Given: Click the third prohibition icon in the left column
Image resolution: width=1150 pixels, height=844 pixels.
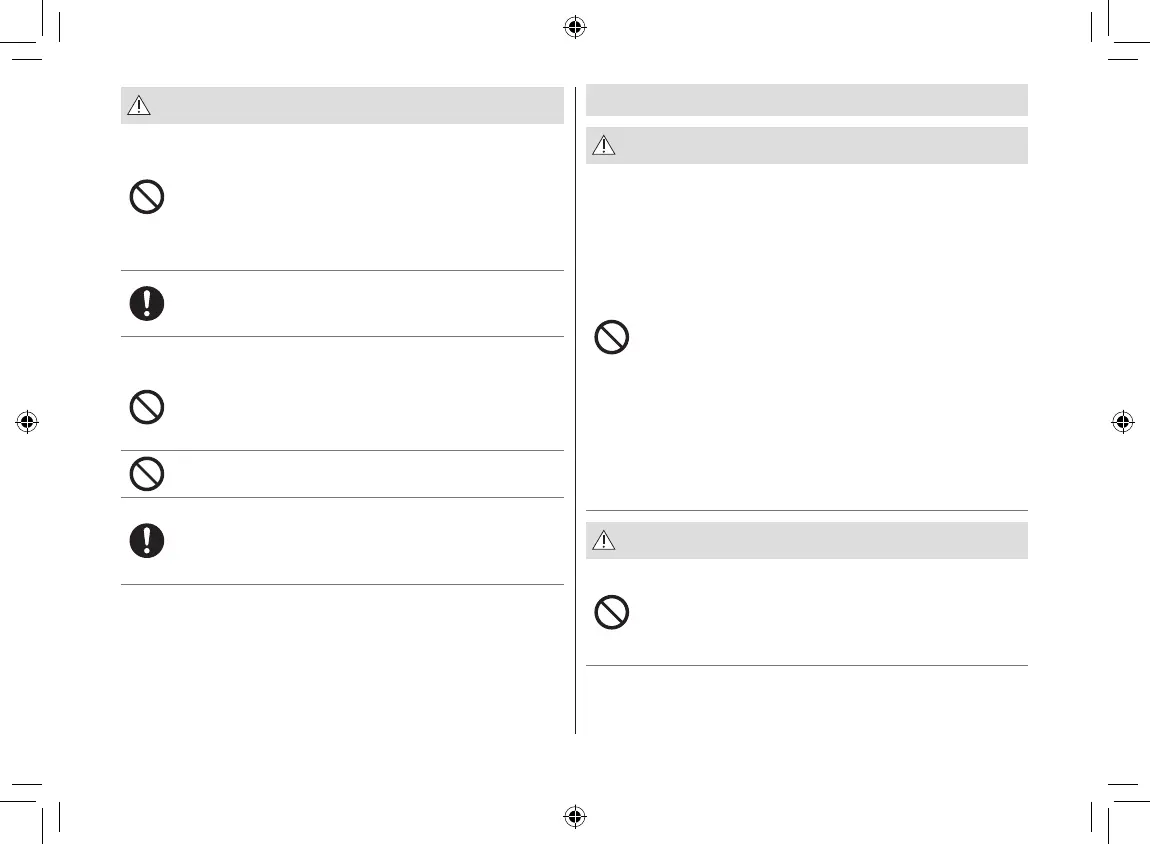Looking at the screenshot, I should [x=147, y=473].
